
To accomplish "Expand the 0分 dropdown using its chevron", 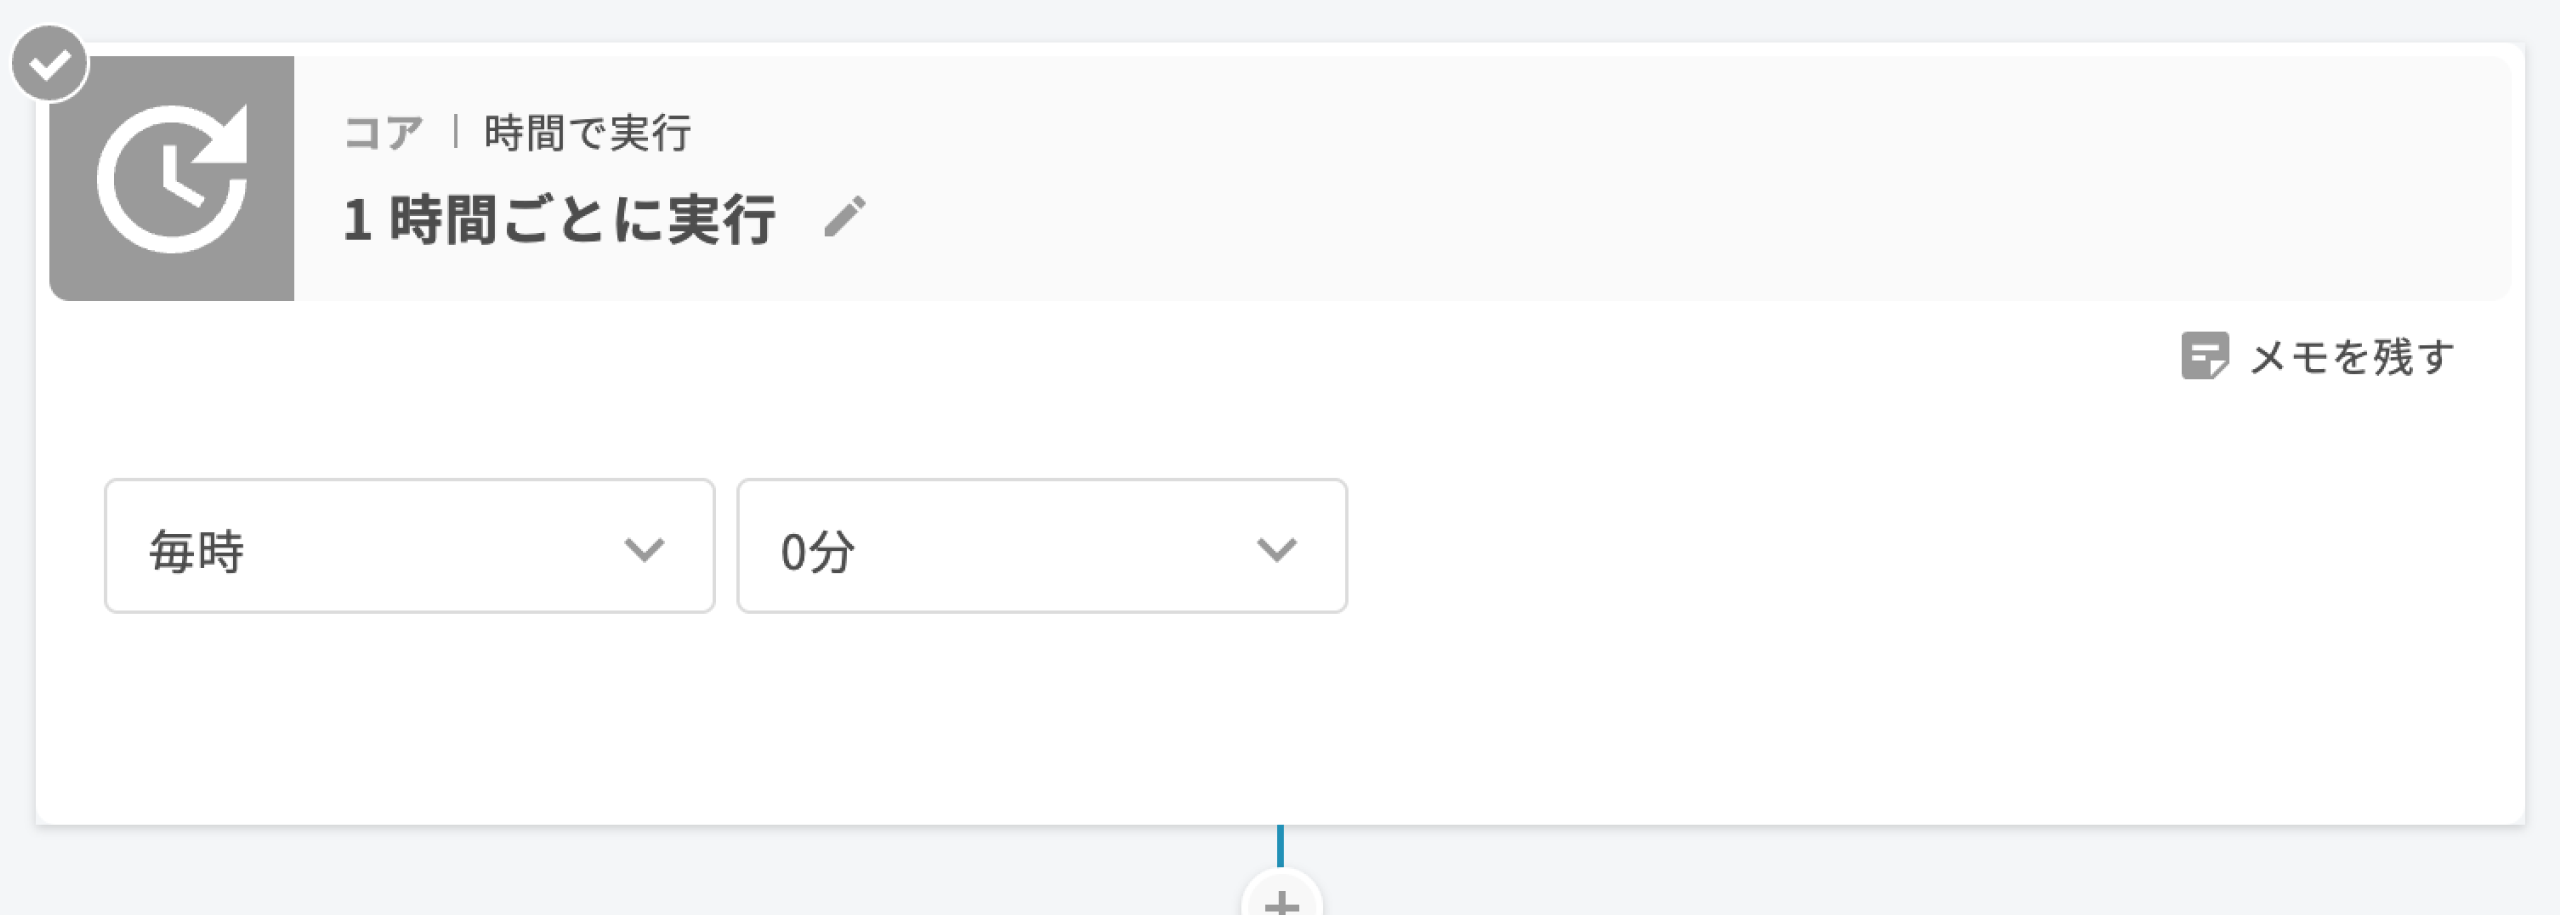I will tap(1276, 549).
